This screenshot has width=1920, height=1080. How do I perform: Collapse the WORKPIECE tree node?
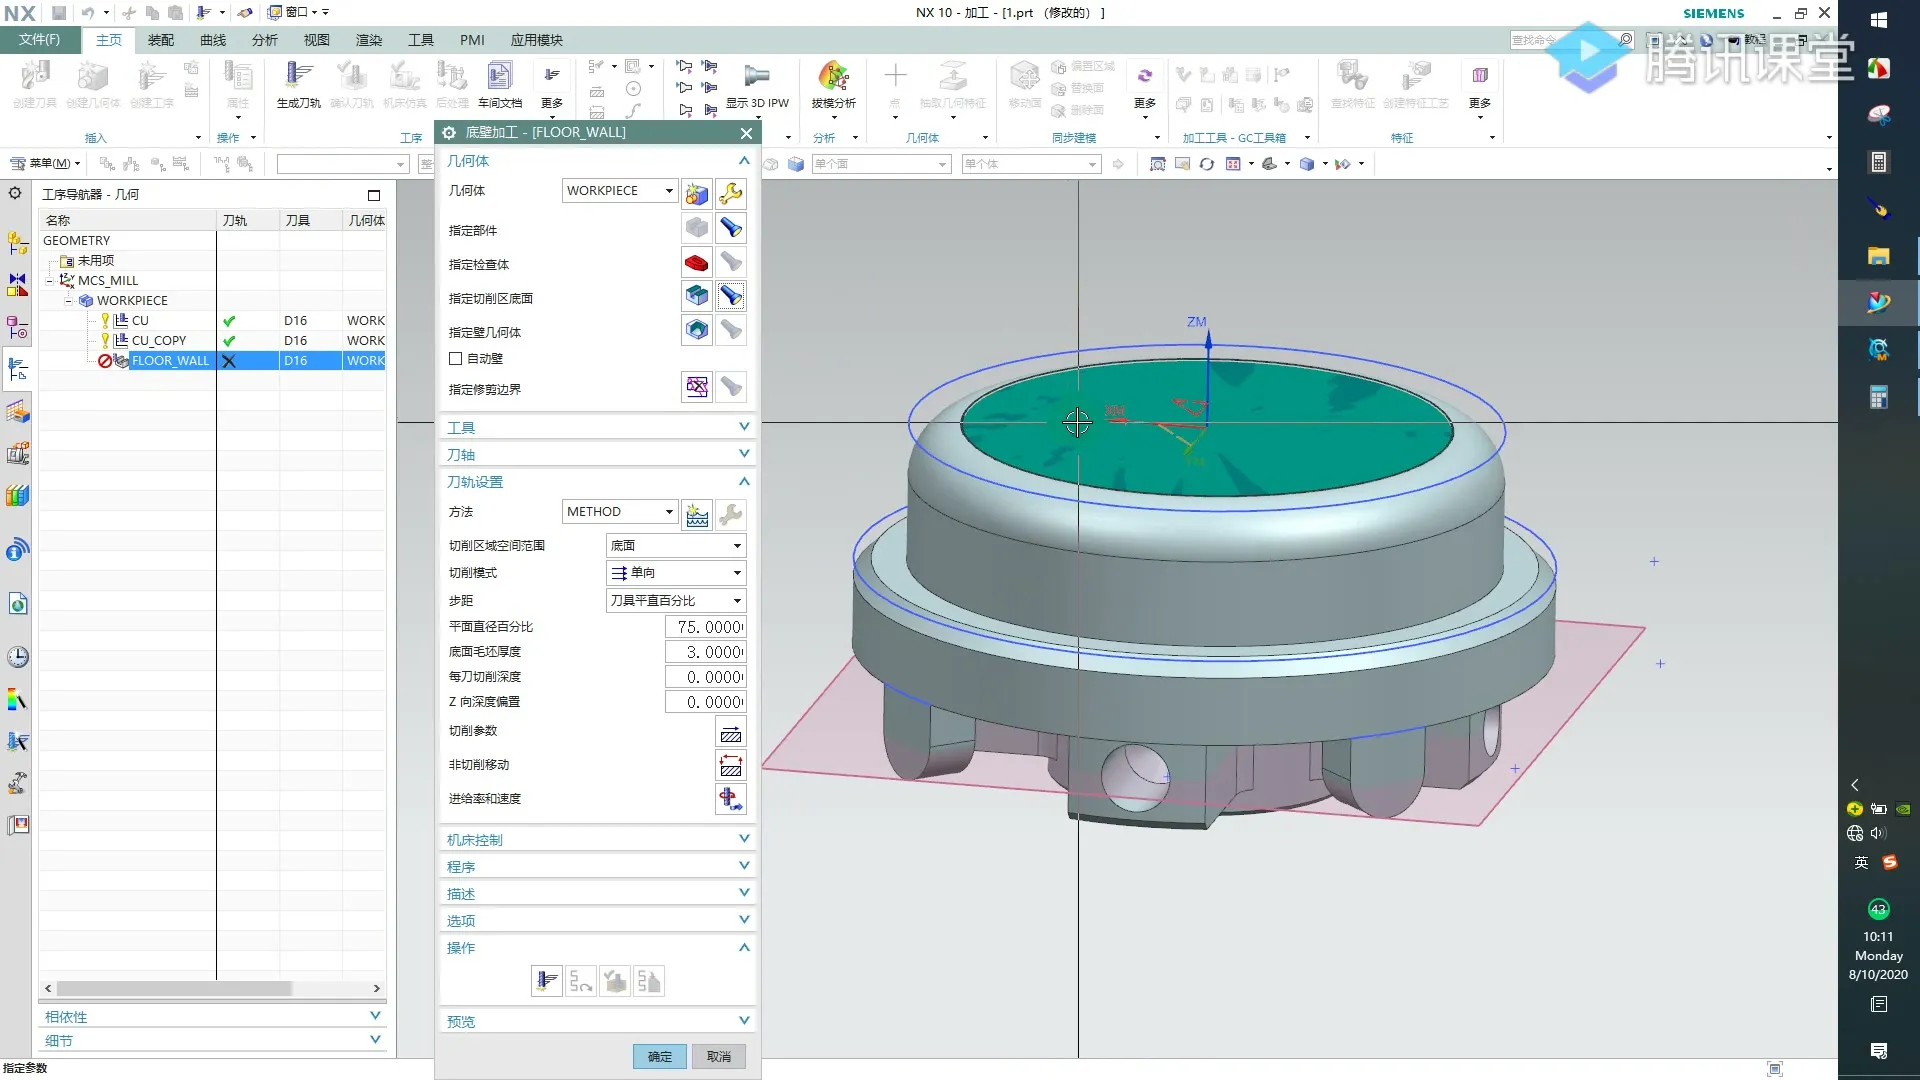tap(68, 300)
